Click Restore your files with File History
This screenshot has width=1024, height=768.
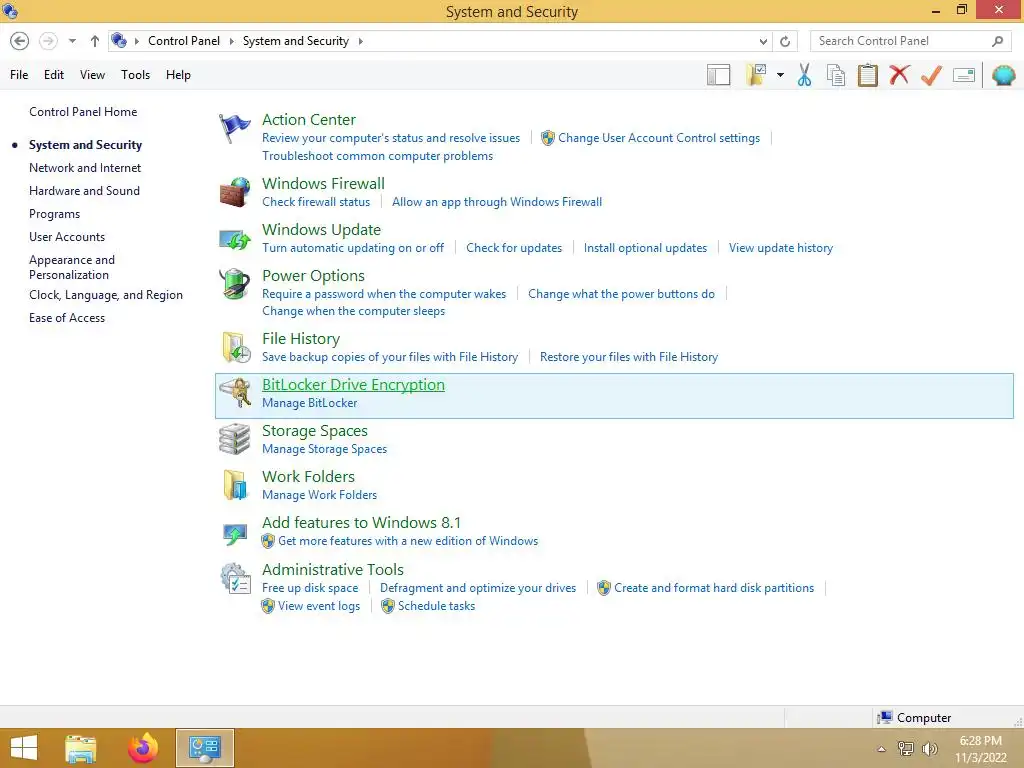(629, 357)
